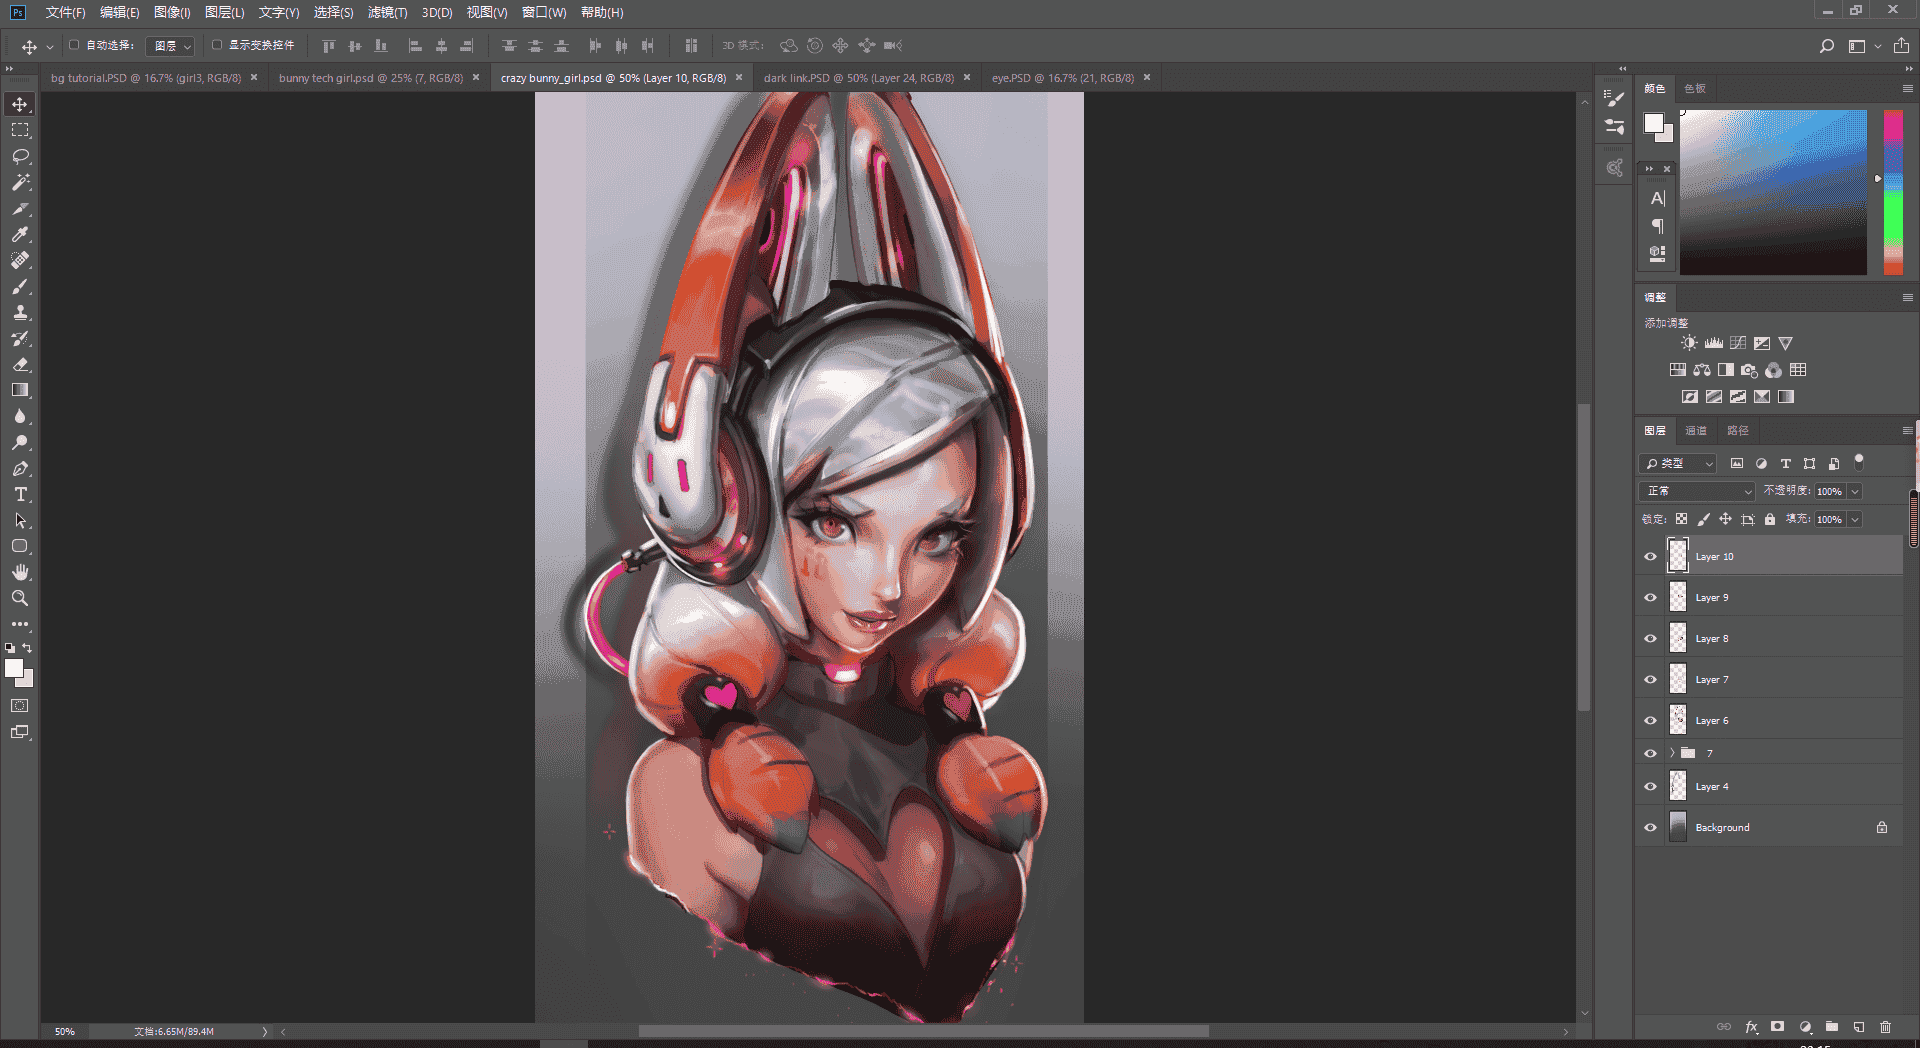This screenshot has height=1048, width=1920.
Task: Hide Layer 10 using its eye icon
Action: coord(1650,557)
